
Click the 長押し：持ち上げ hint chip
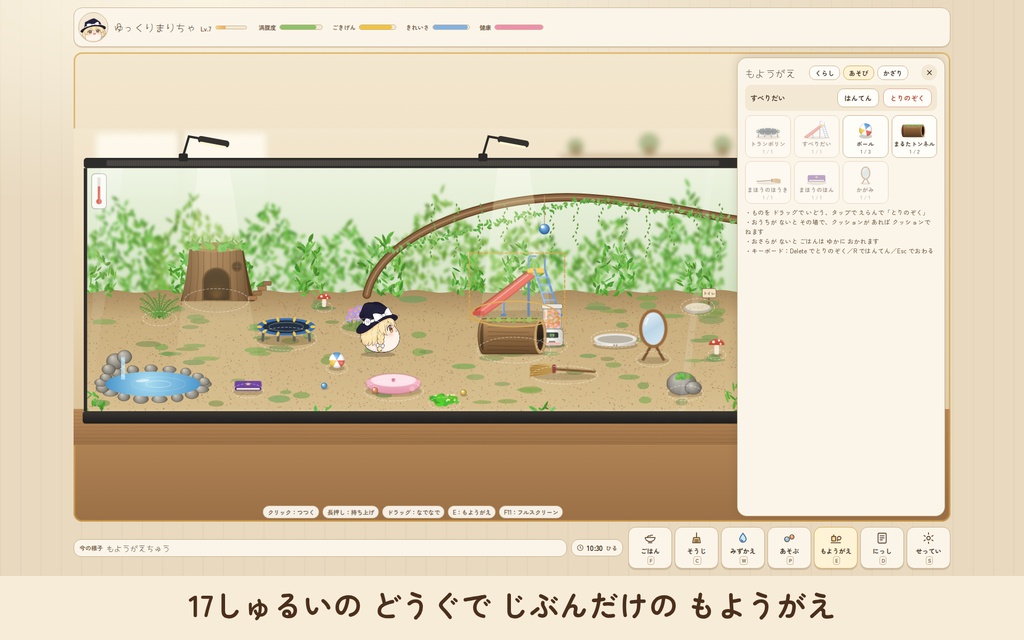[351, 512]
